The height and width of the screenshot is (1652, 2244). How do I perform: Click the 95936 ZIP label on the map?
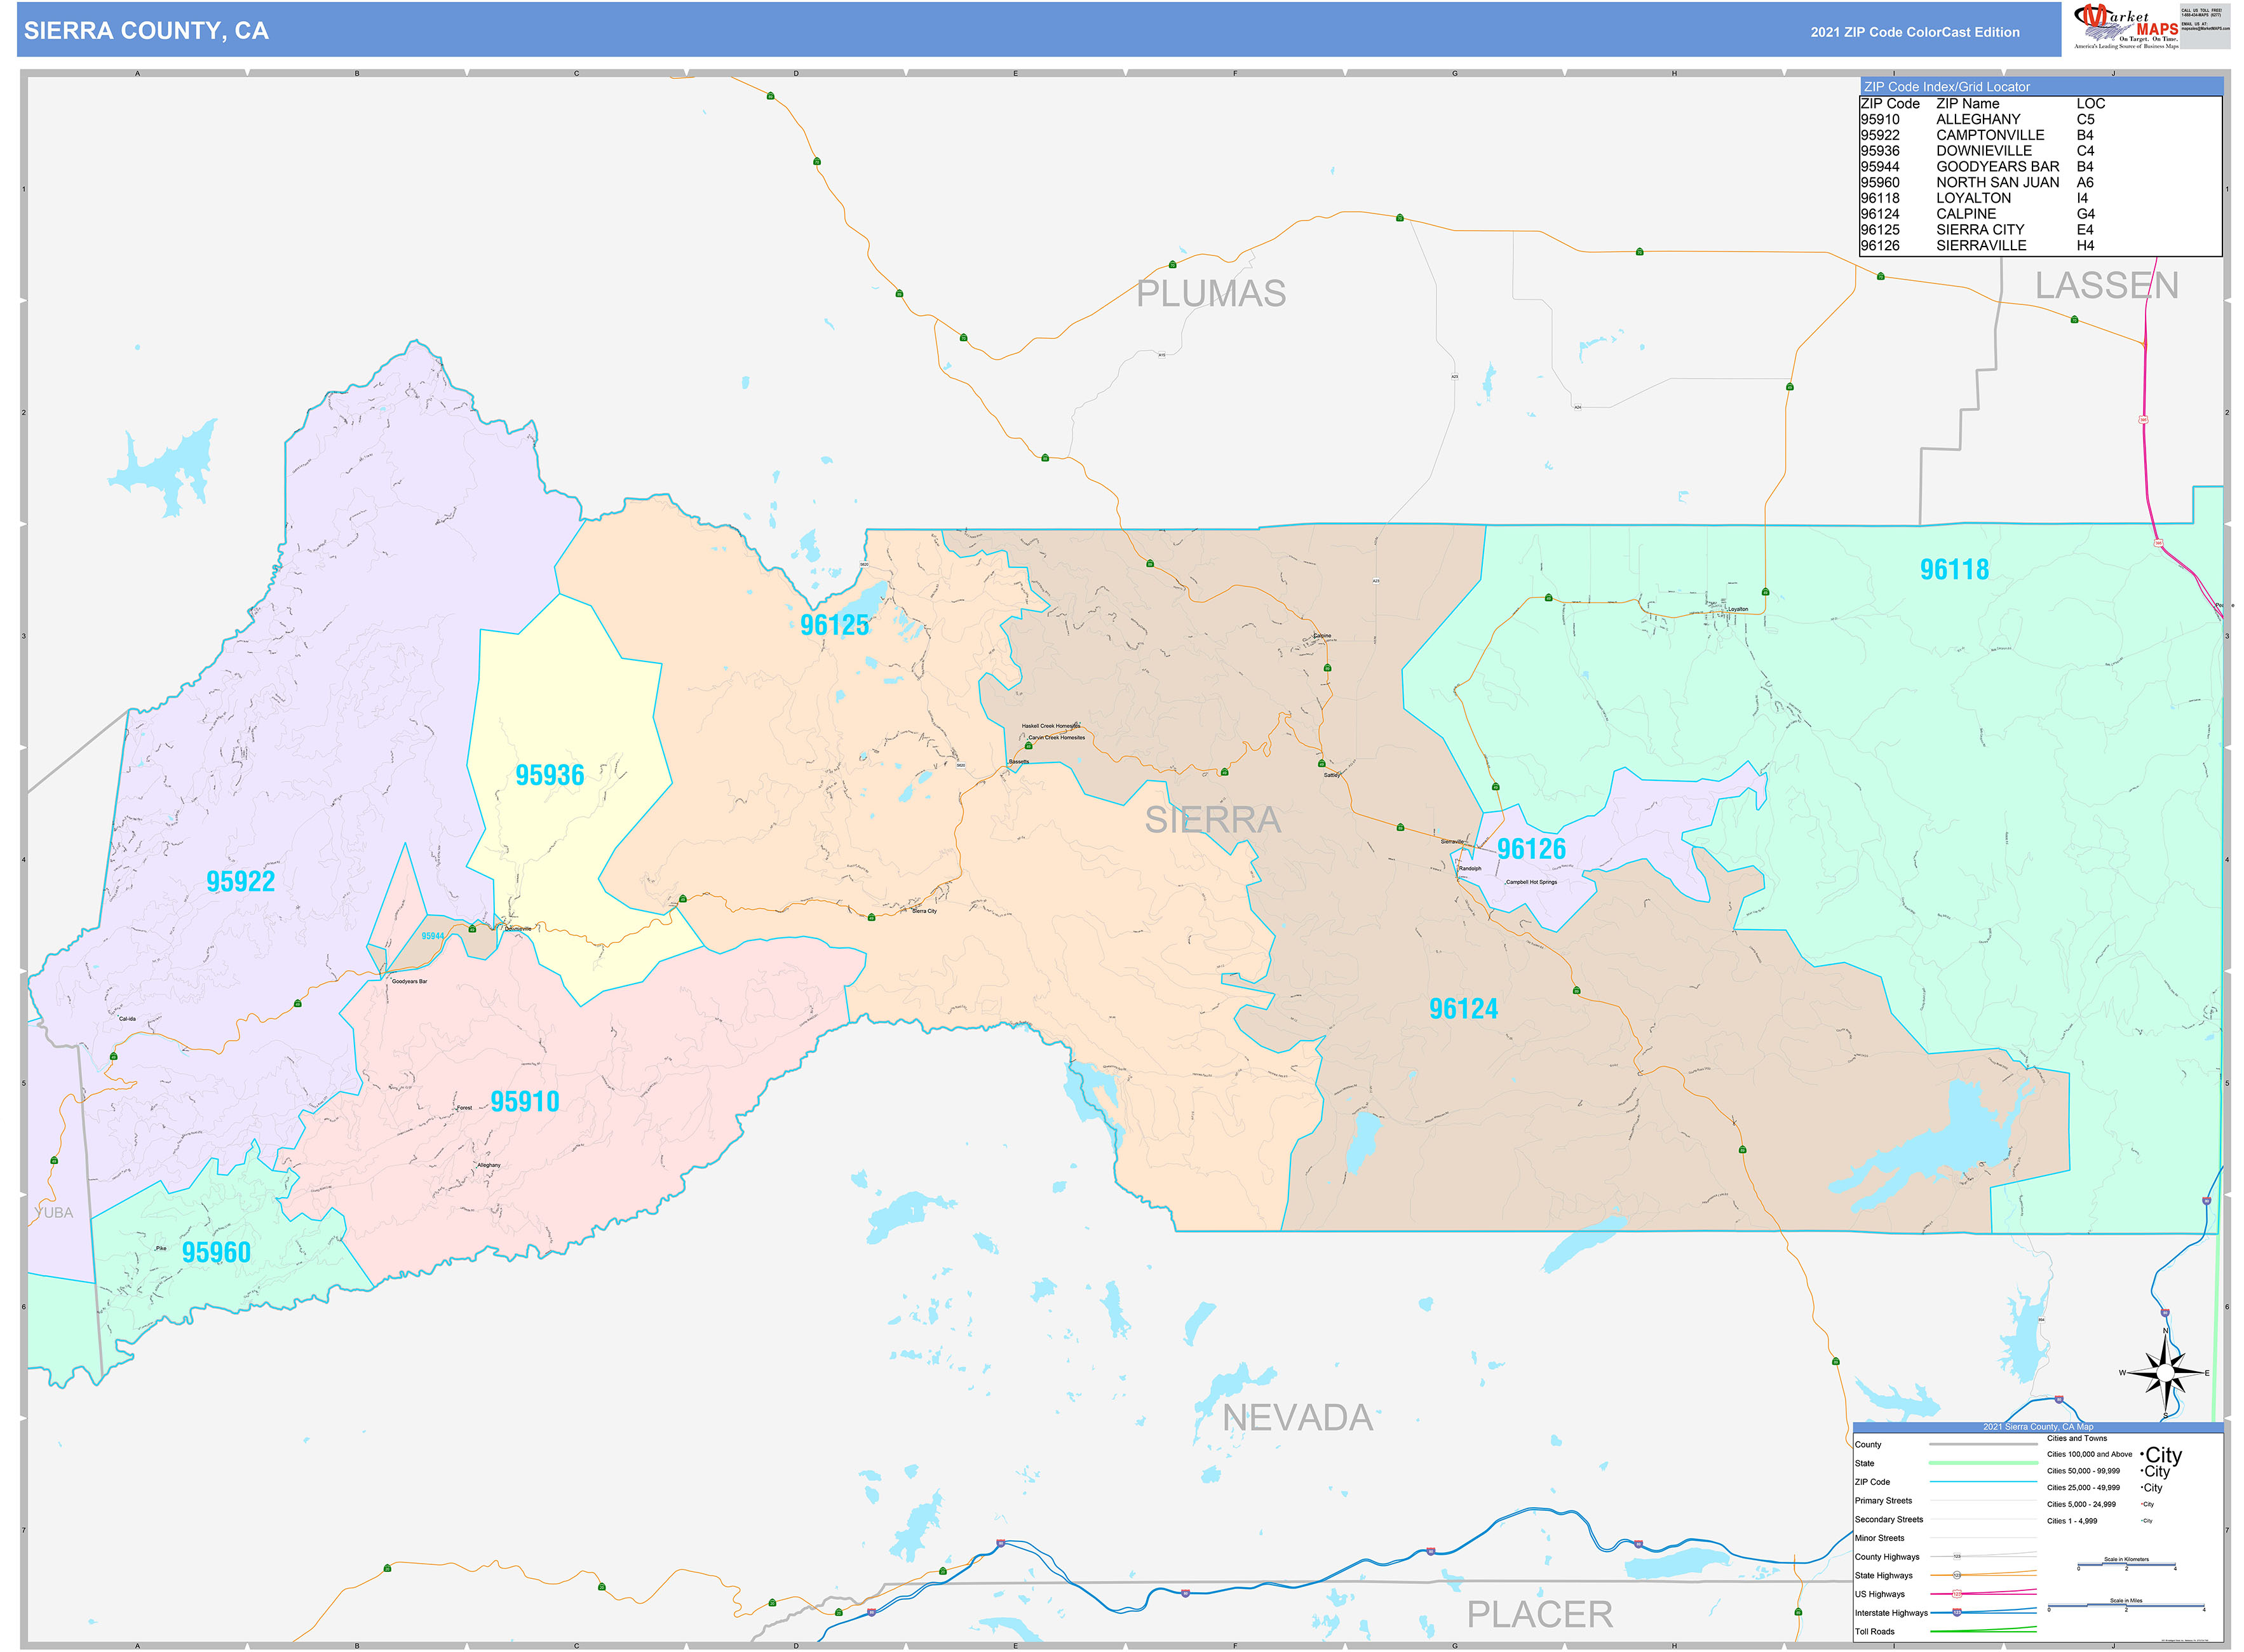click(x=549, y=776)
